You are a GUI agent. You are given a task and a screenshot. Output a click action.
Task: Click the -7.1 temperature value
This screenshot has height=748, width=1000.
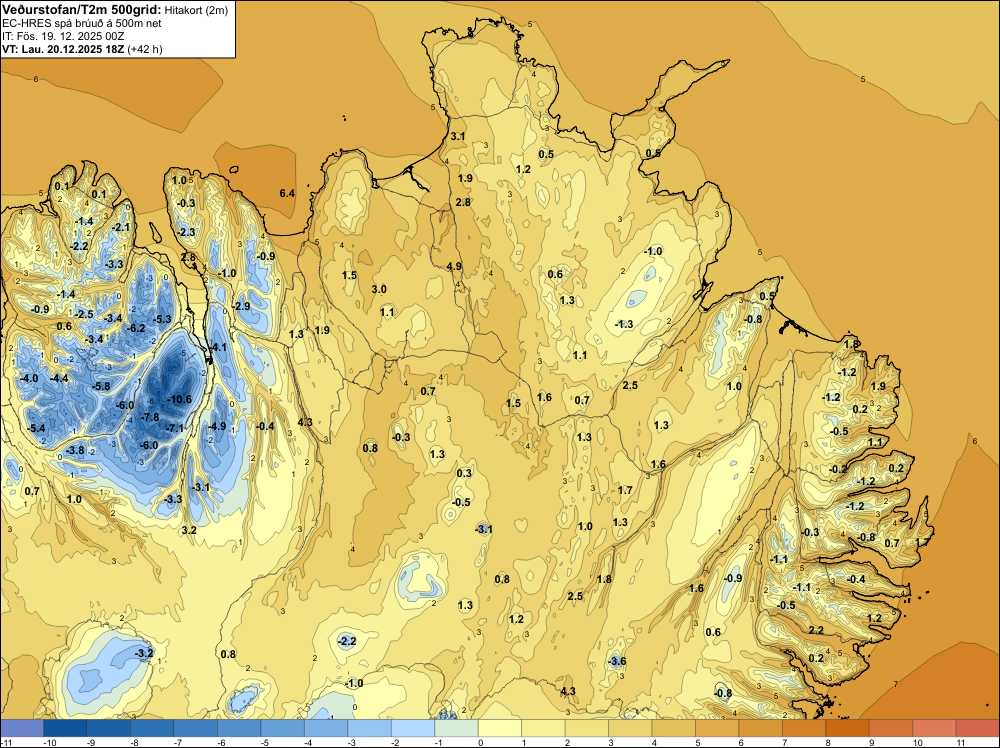tap(175, 428)
